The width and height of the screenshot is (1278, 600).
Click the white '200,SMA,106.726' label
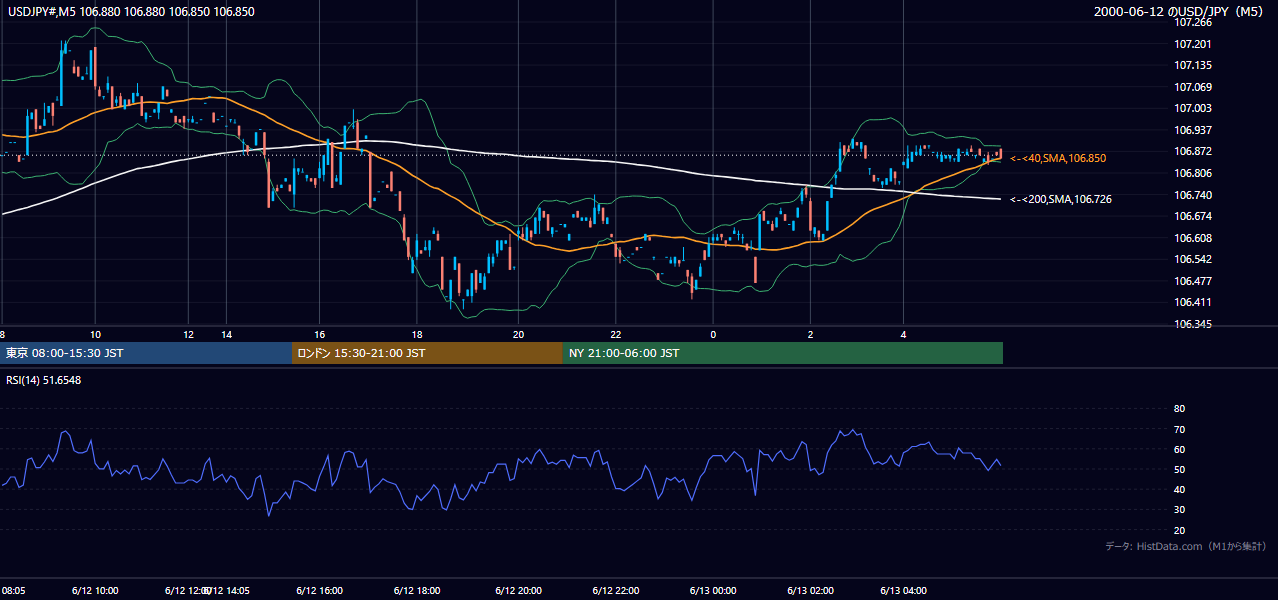click(1061, 199)
